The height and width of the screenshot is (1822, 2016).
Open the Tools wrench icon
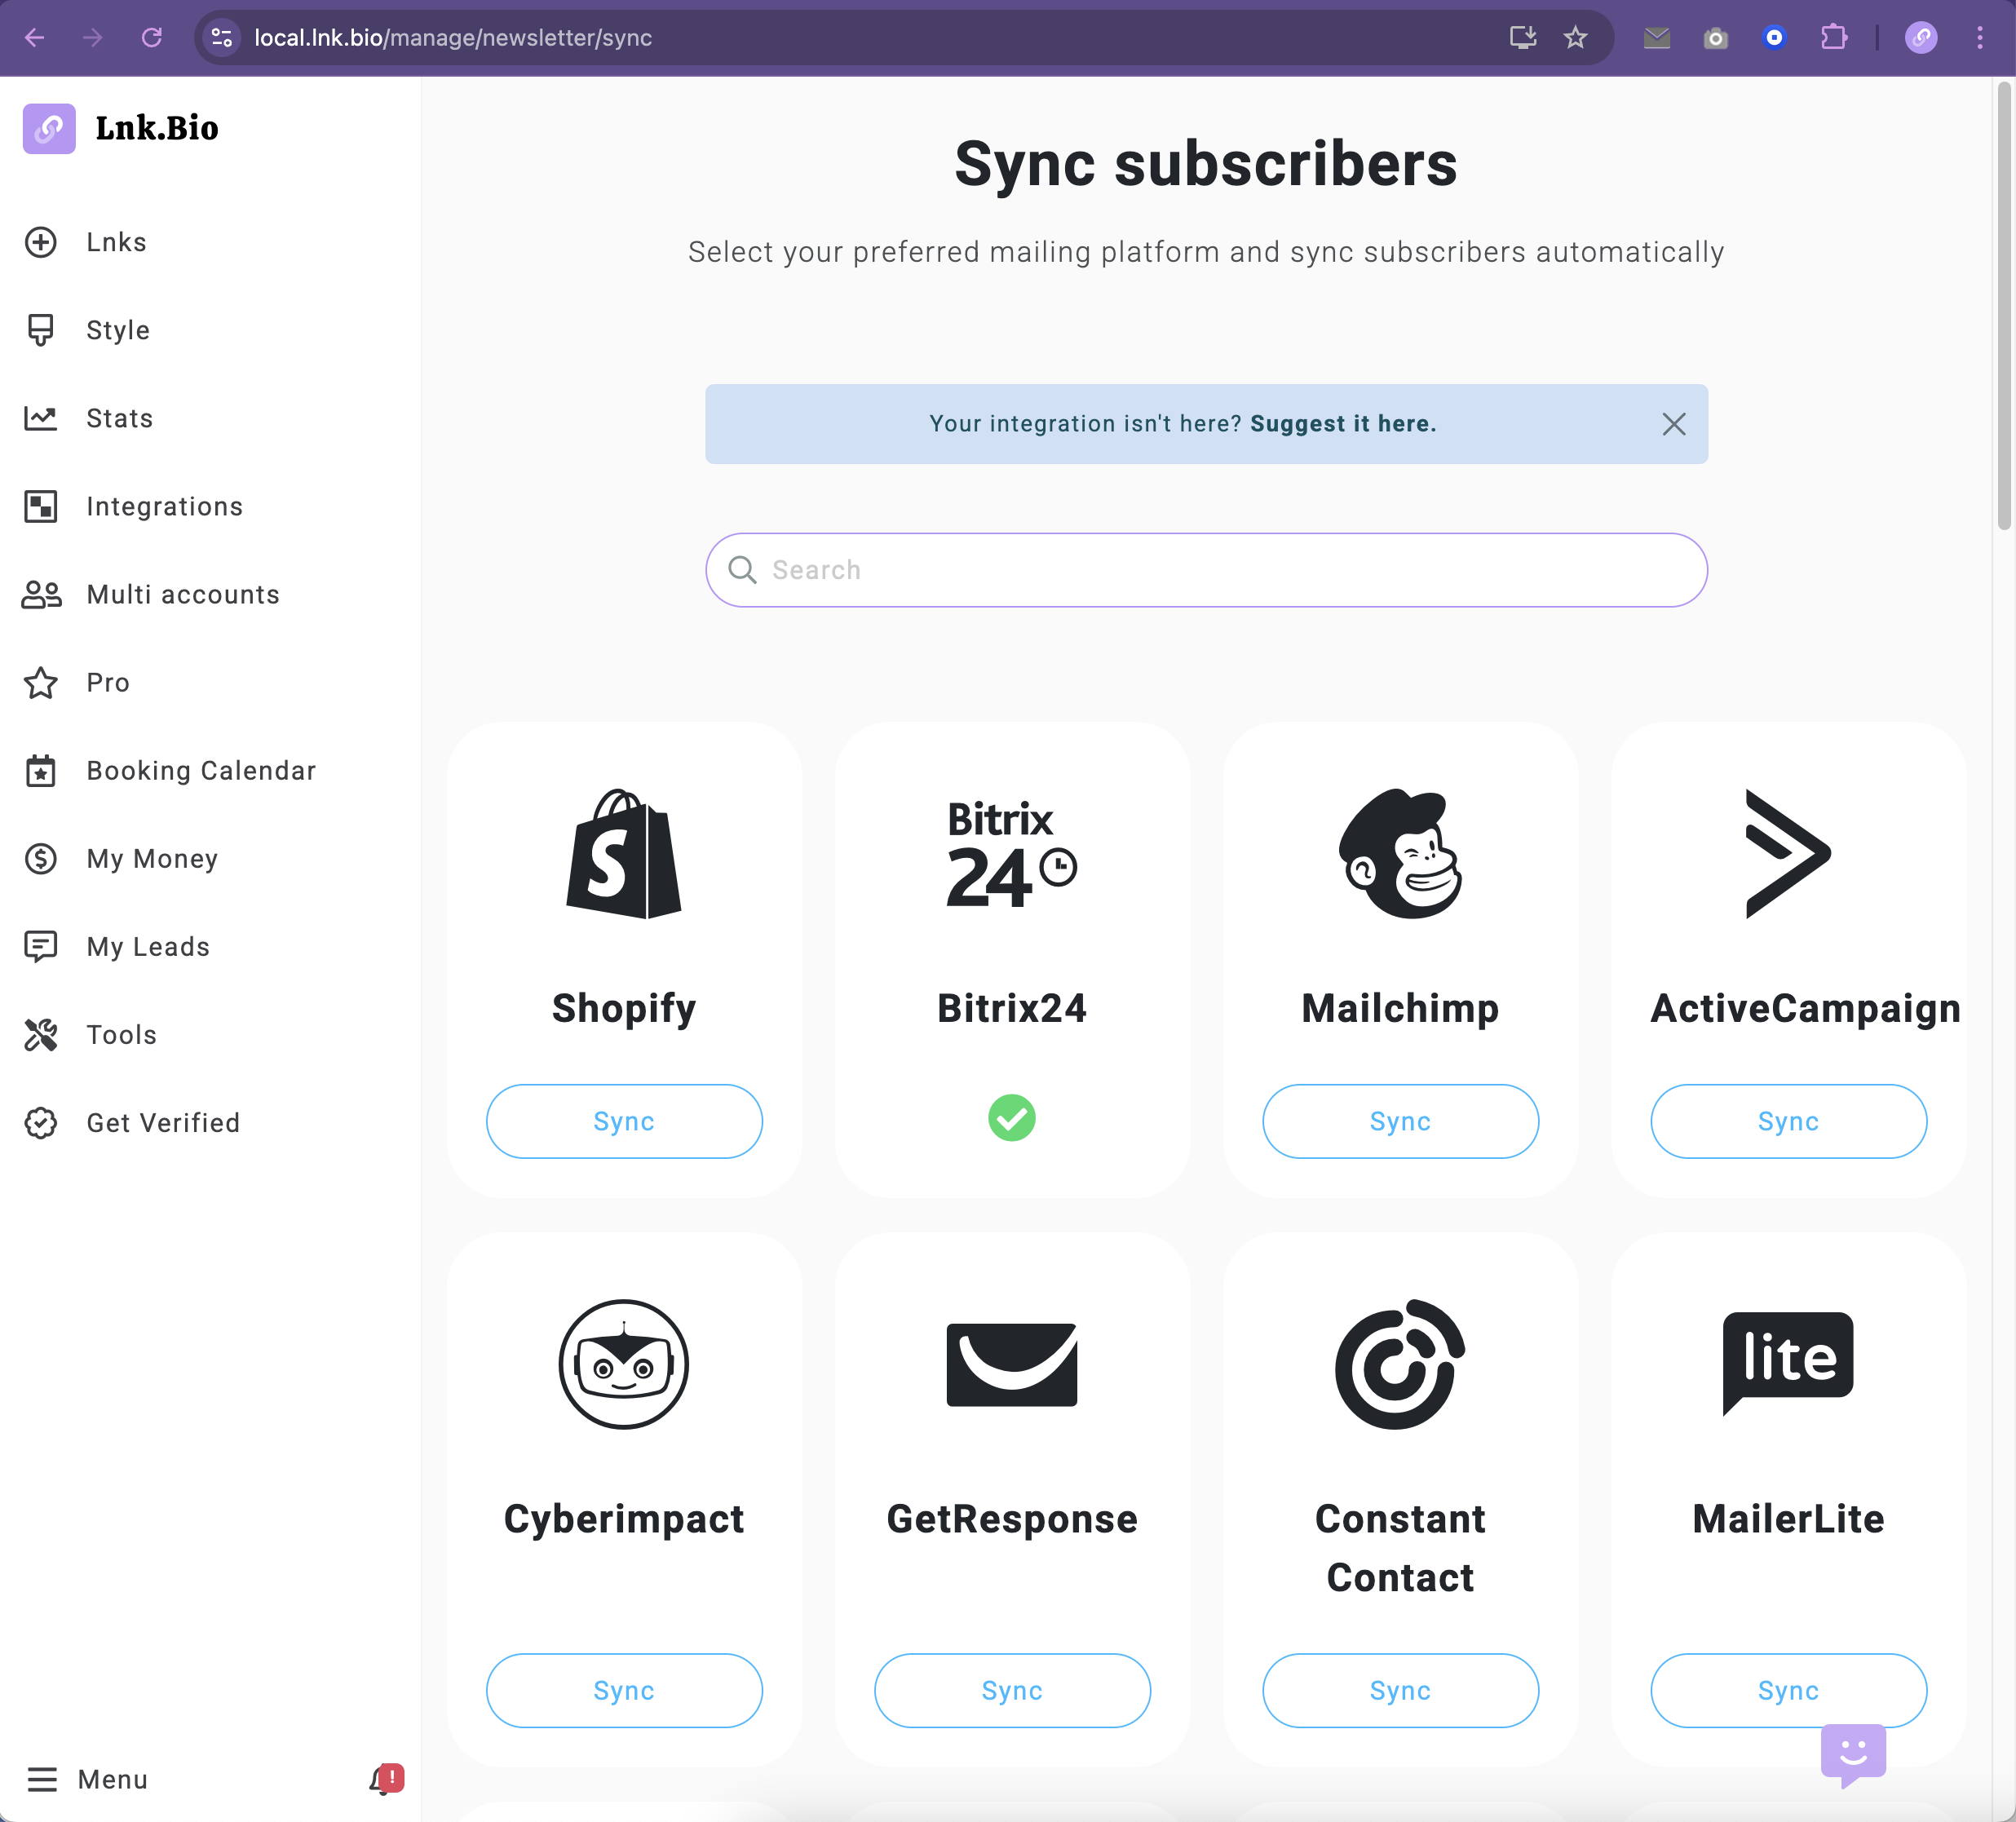41,1035
